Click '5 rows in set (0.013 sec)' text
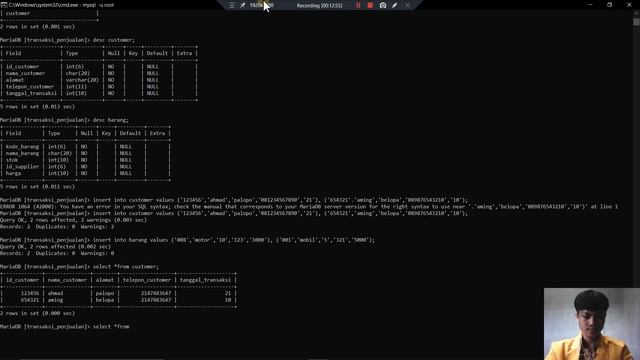Viewport: 640px width, 360px height. 38,107
